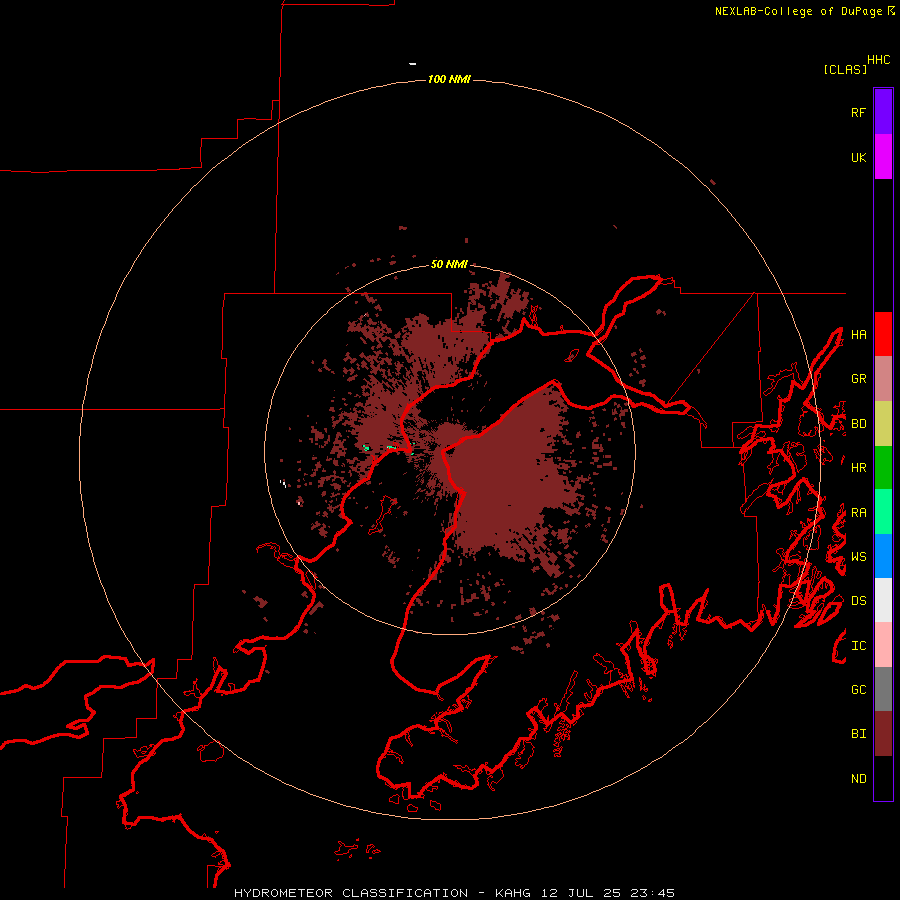Click the RA legend label
This screenshot has width=900, height=900.
pyautogui.click(x=858, y=513)
